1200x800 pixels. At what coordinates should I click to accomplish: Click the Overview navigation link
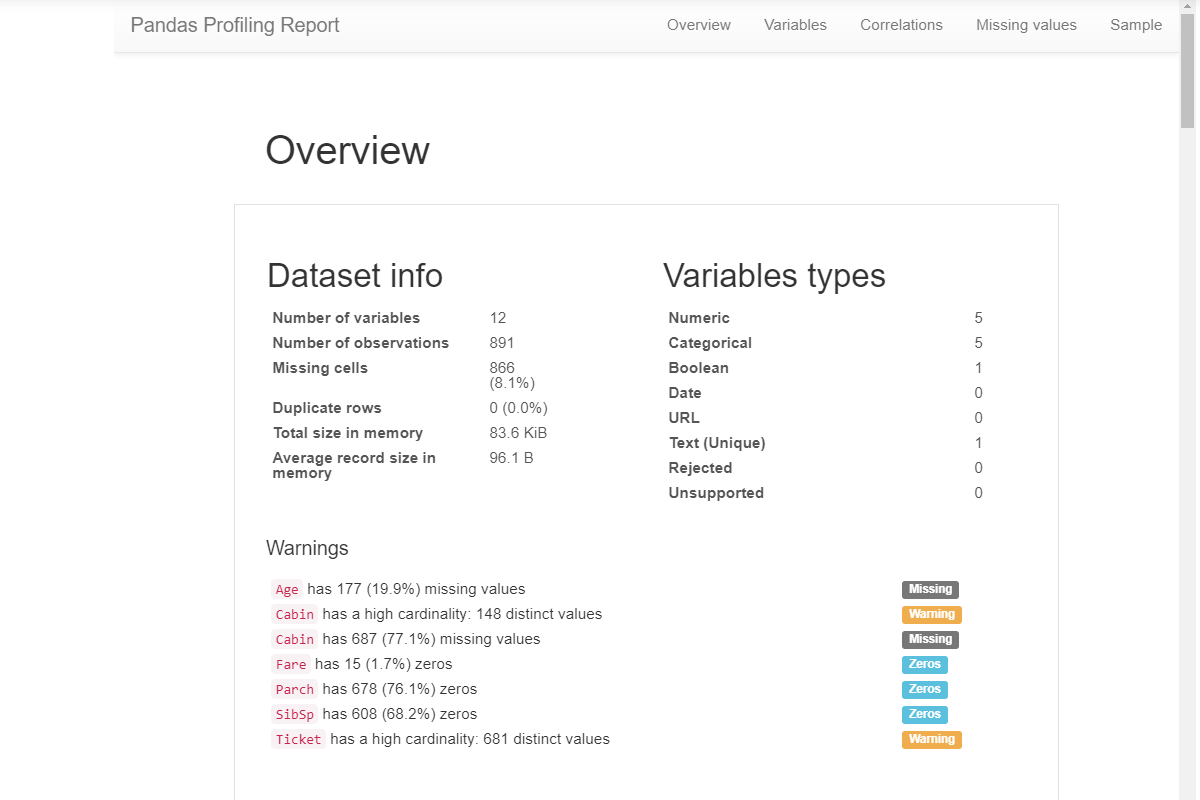[698, 25]
